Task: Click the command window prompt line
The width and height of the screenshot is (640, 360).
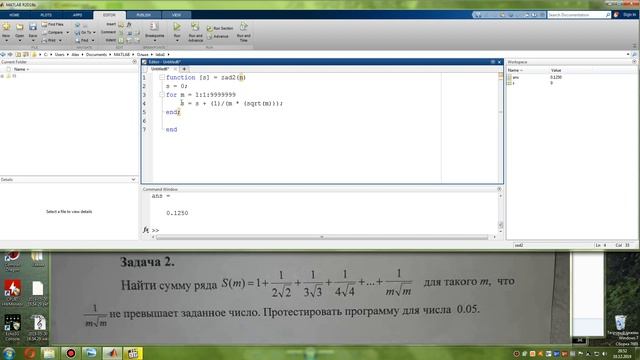Action: (x=322, y=230)
